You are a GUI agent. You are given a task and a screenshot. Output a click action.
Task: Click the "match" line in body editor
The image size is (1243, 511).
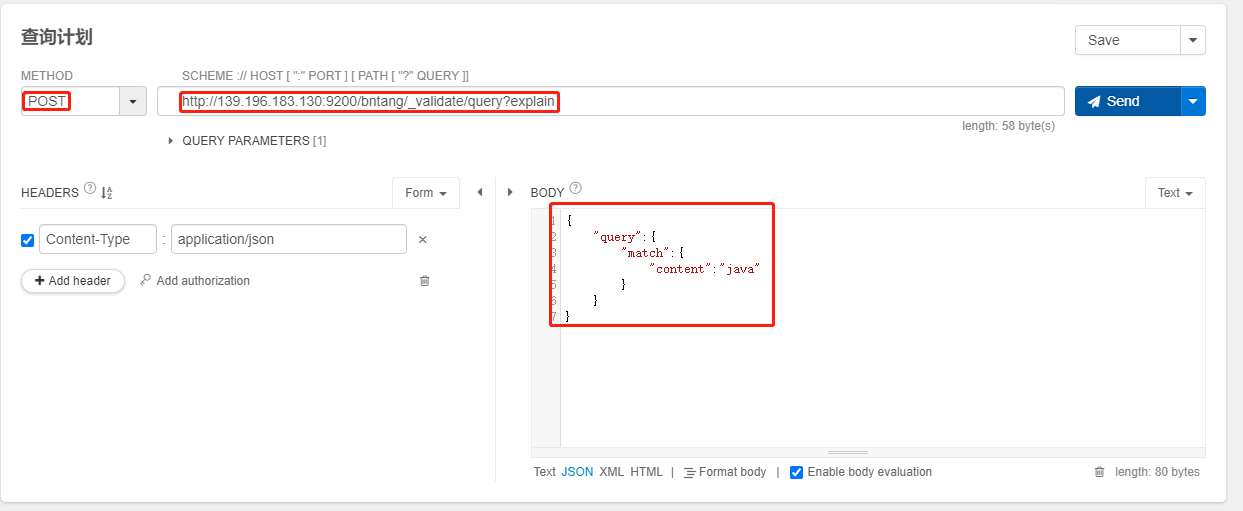[652, 253]
